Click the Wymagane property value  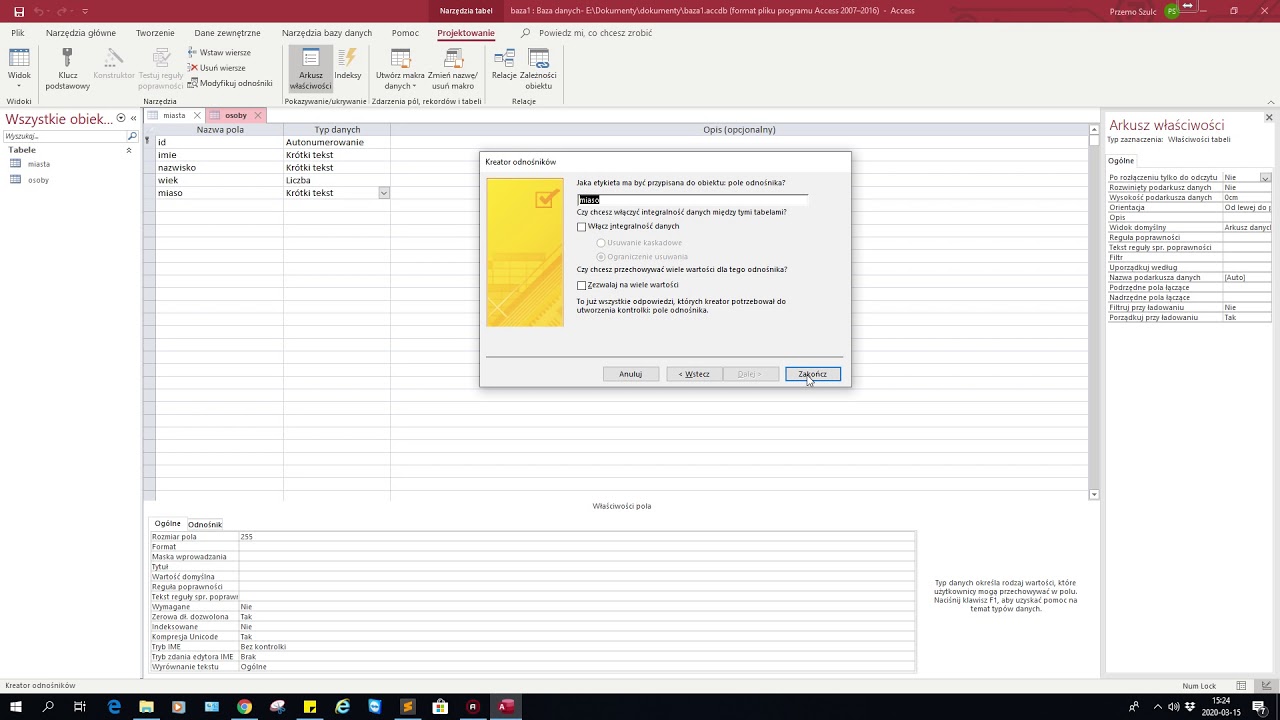[577, 607]
